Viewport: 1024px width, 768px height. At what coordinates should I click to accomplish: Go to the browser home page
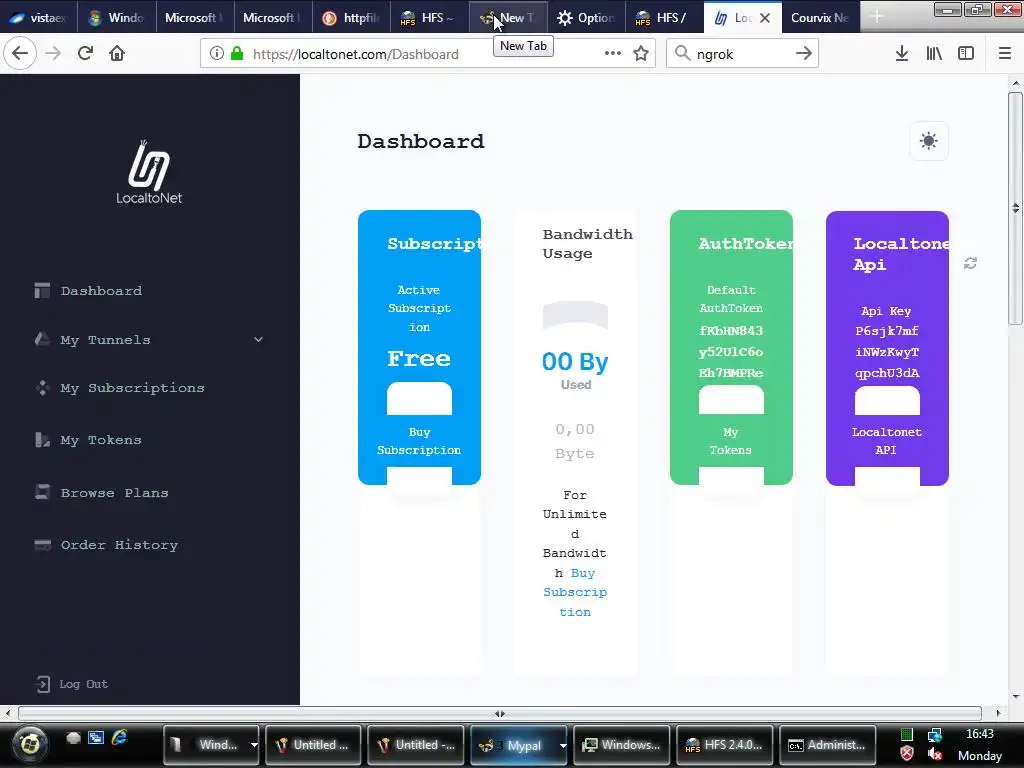tap(117, 54)
